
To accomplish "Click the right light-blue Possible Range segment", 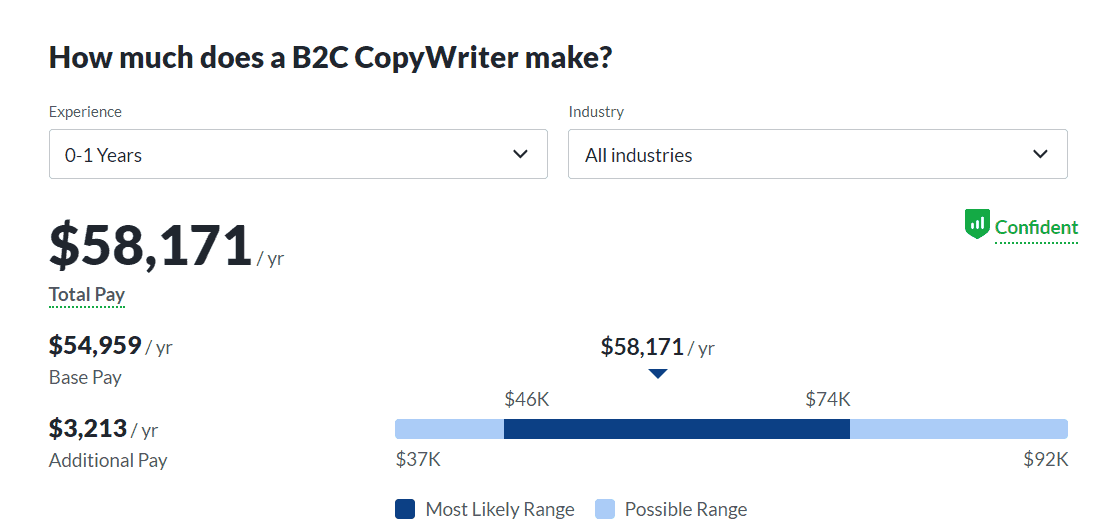I will 958,429.
